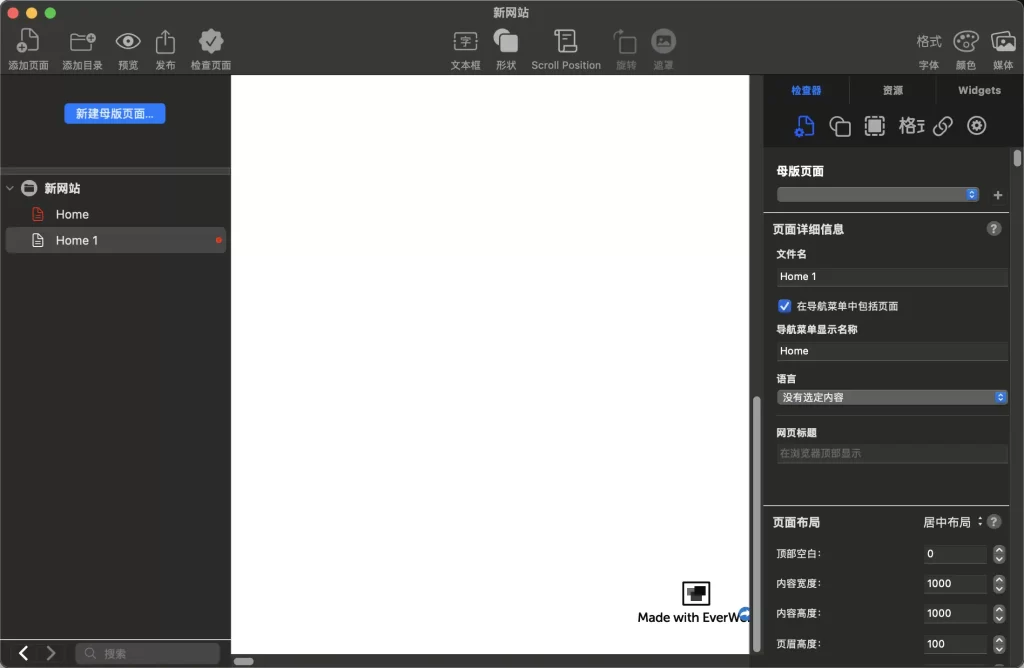This screenshot has height=668, width=1024.
Task: Open the Preview (预览) eye icon
Action: coord(128,41)
